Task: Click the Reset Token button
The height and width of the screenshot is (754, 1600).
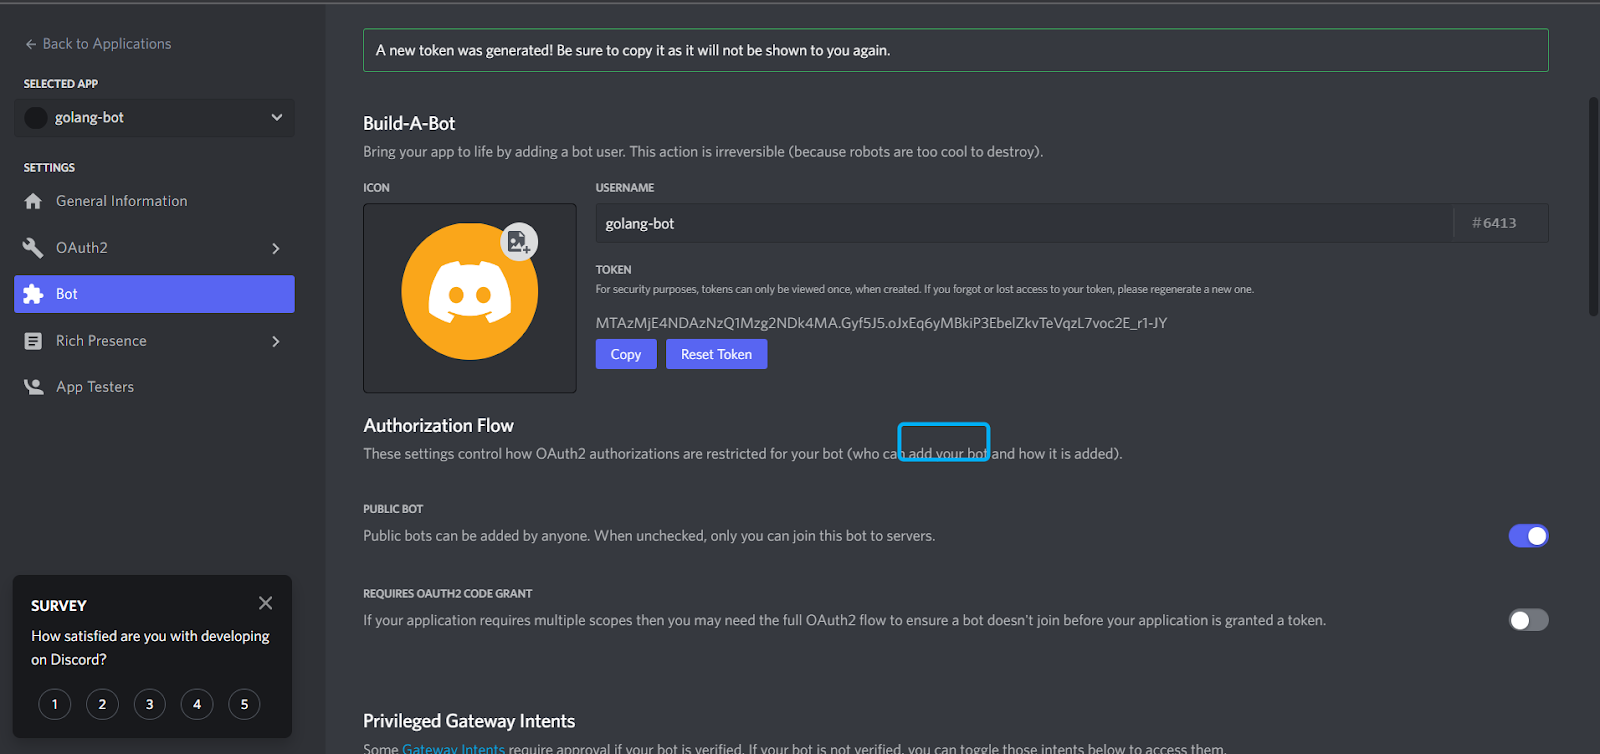Action: point(716,354)
